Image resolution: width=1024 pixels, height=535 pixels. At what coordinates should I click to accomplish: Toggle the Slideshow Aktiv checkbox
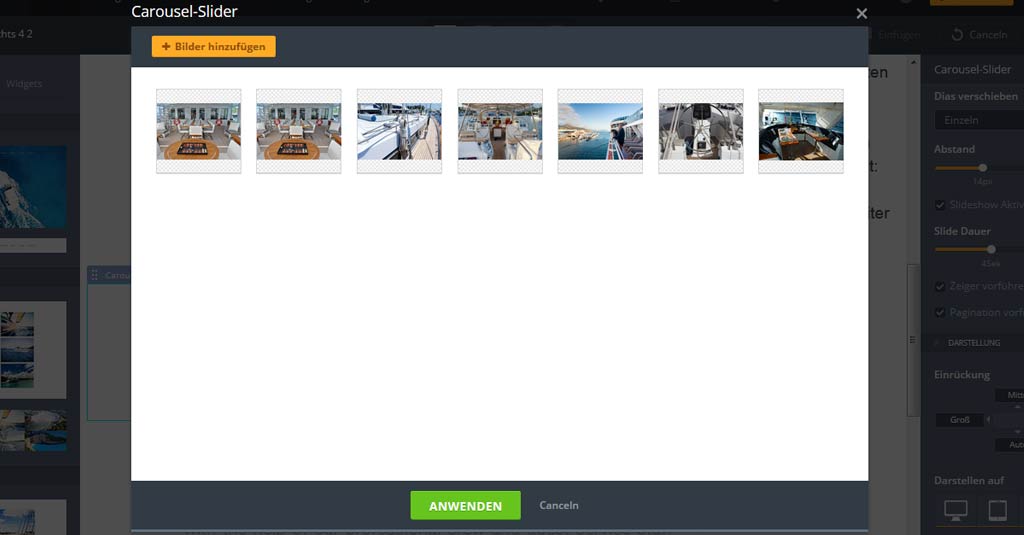[940, 205]
